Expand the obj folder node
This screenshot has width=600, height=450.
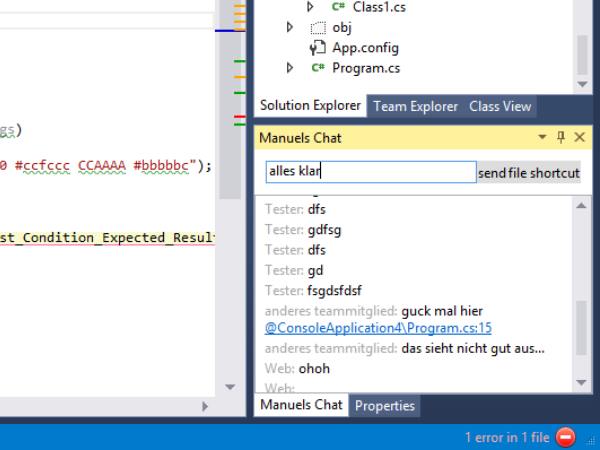(x=290, y=27)
